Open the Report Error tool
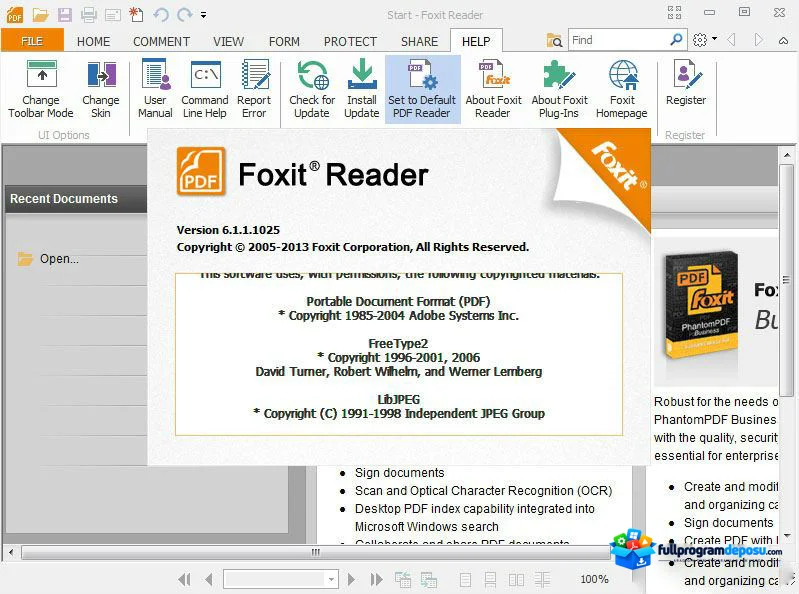Screen dimensions: 799x594 [254, 90]
